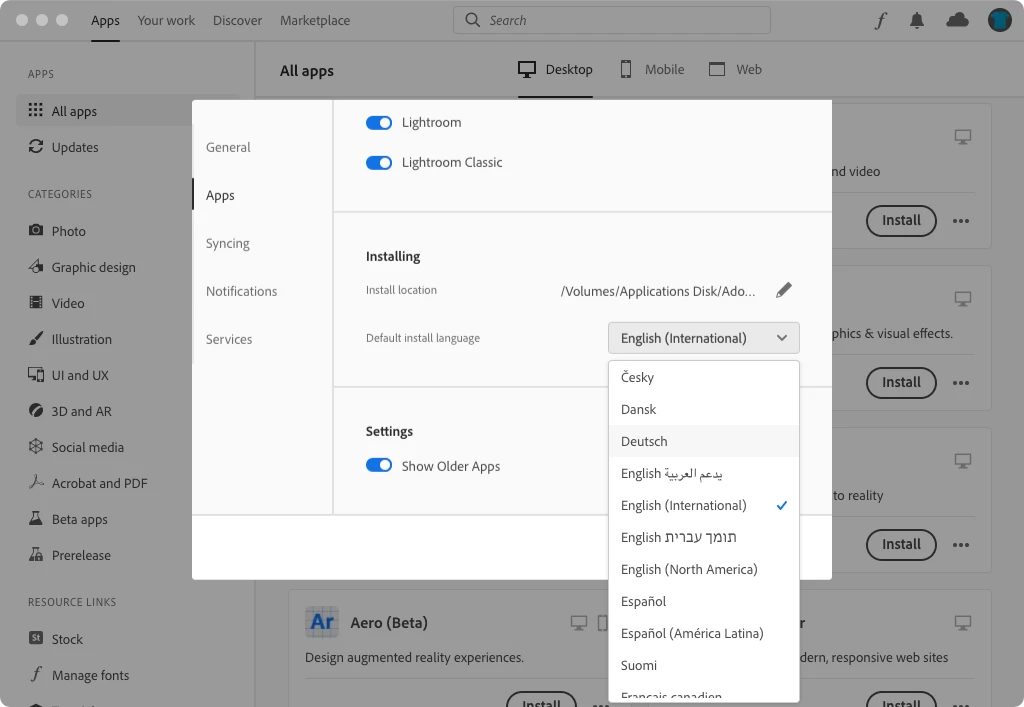The image size is (1024, 707).
Task: Select All apps grid icon in sidebar
Action: (x=36, y=110)
